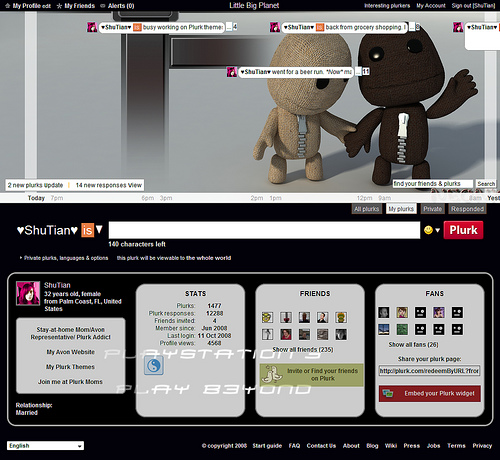Open Interesting plurkers link

click(387, 6)
